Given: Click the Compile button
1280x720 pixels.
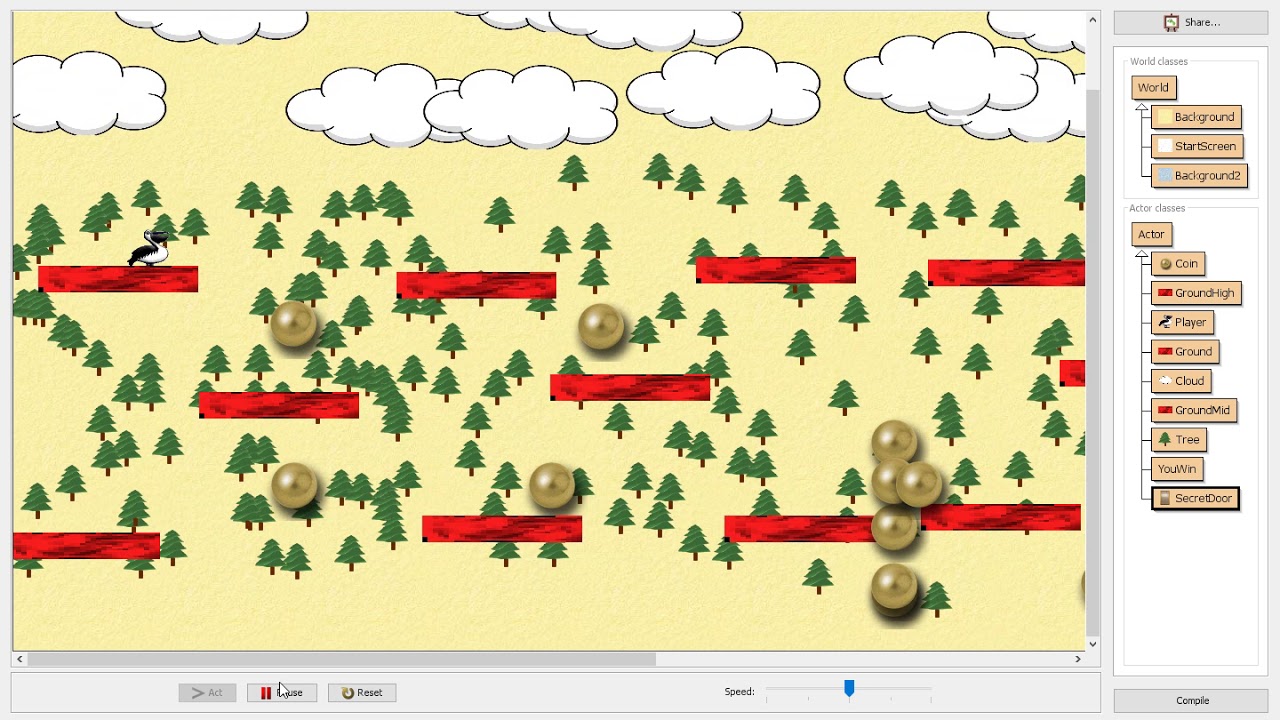Looking at the screenshot, I should pyautogui.click(x=1191, y=700).
